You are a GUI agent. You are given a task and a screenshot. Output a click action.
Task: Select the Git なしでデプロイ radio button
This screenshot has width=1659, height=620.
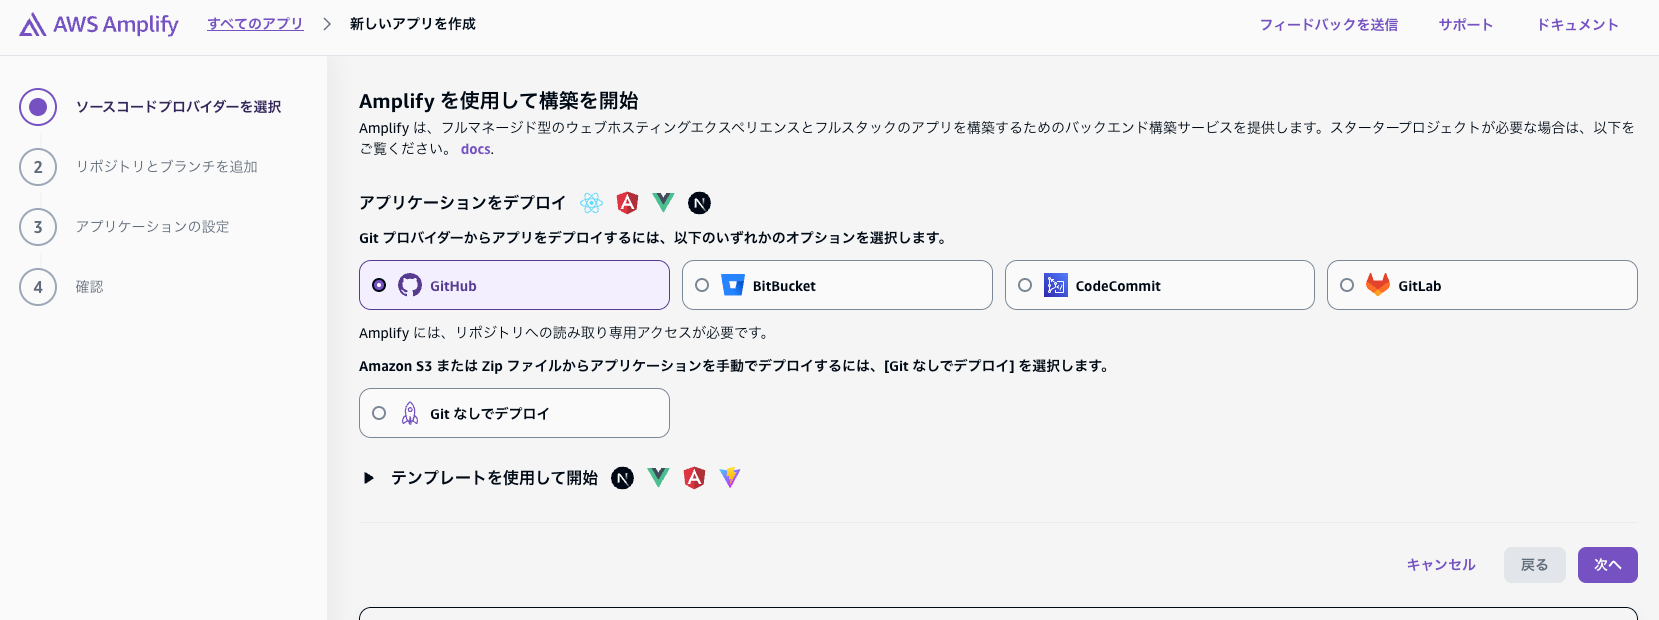pos(379,412)
